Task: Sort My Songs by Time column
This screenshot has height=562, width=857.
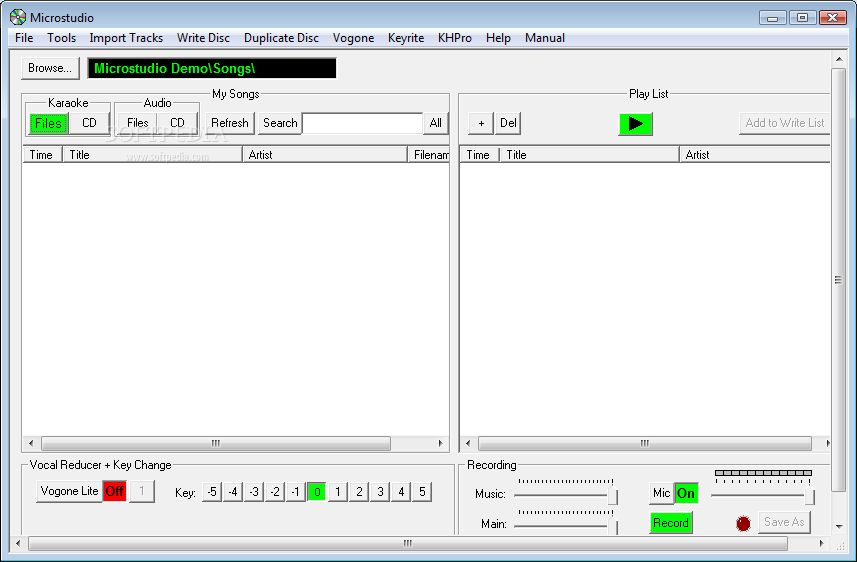Action: [x=43, y=155]
